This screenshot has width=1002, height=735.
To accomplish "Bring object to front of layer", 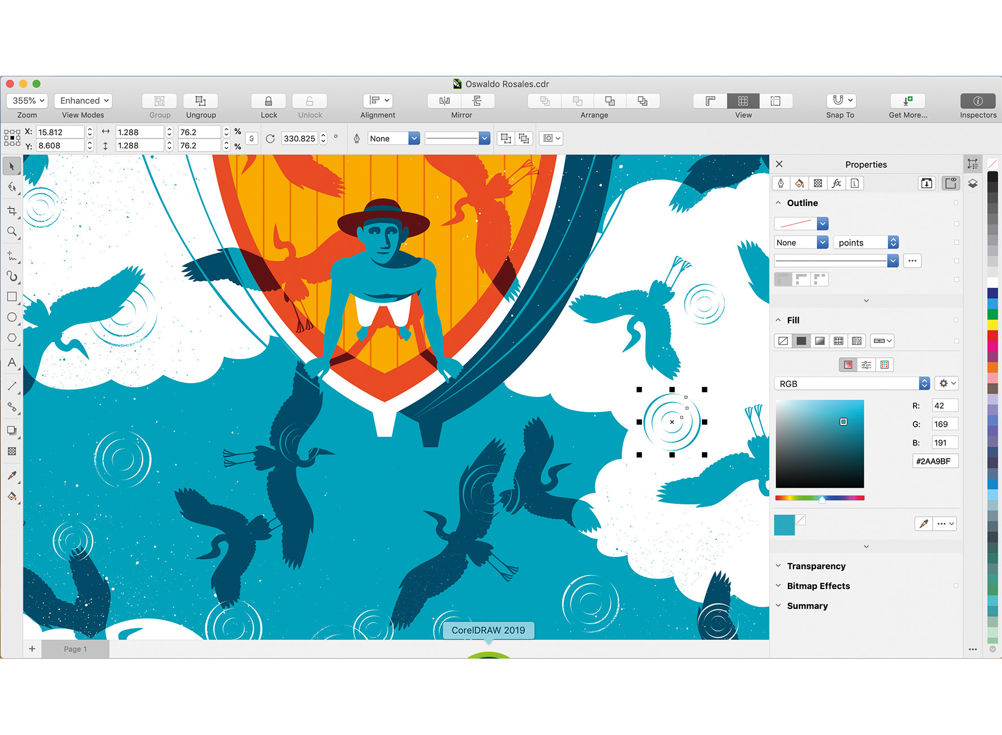I will click(x=544, y=101).
